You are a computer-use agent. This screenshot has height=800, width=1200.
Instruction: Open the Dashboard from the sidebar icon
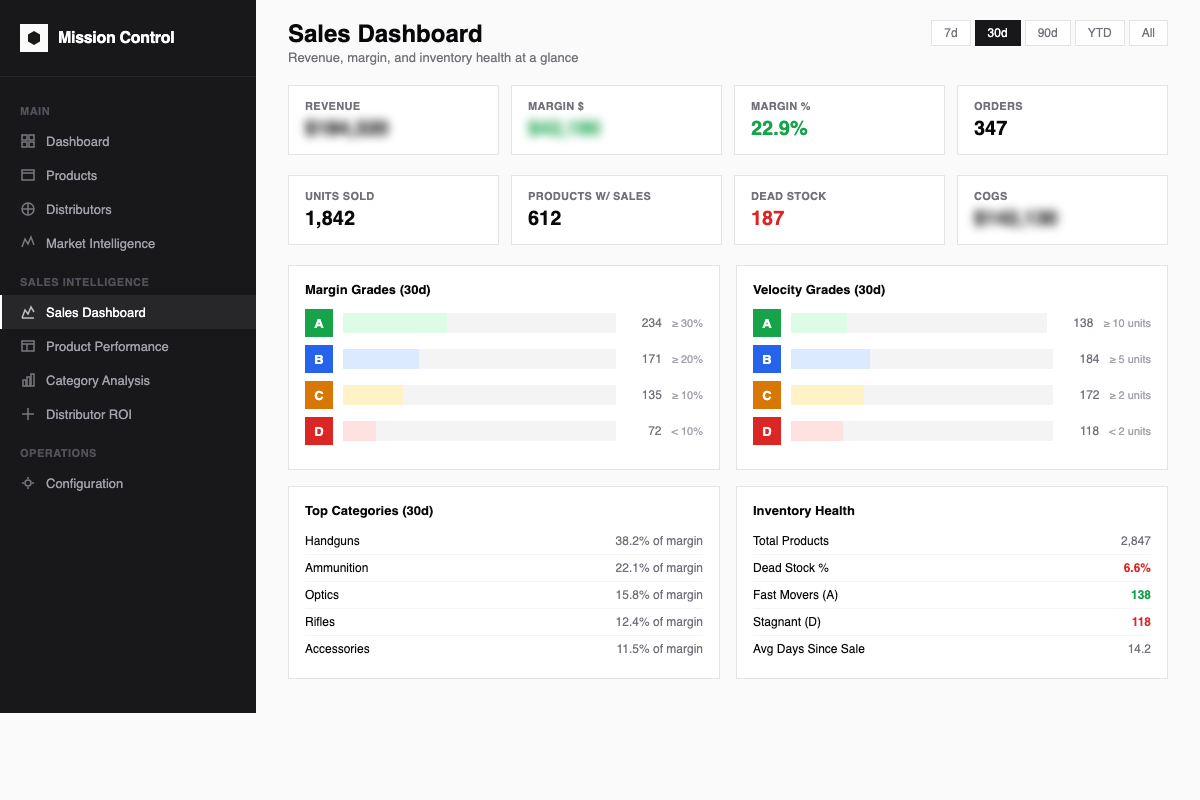pyautogui.click(x=30, y=141)
